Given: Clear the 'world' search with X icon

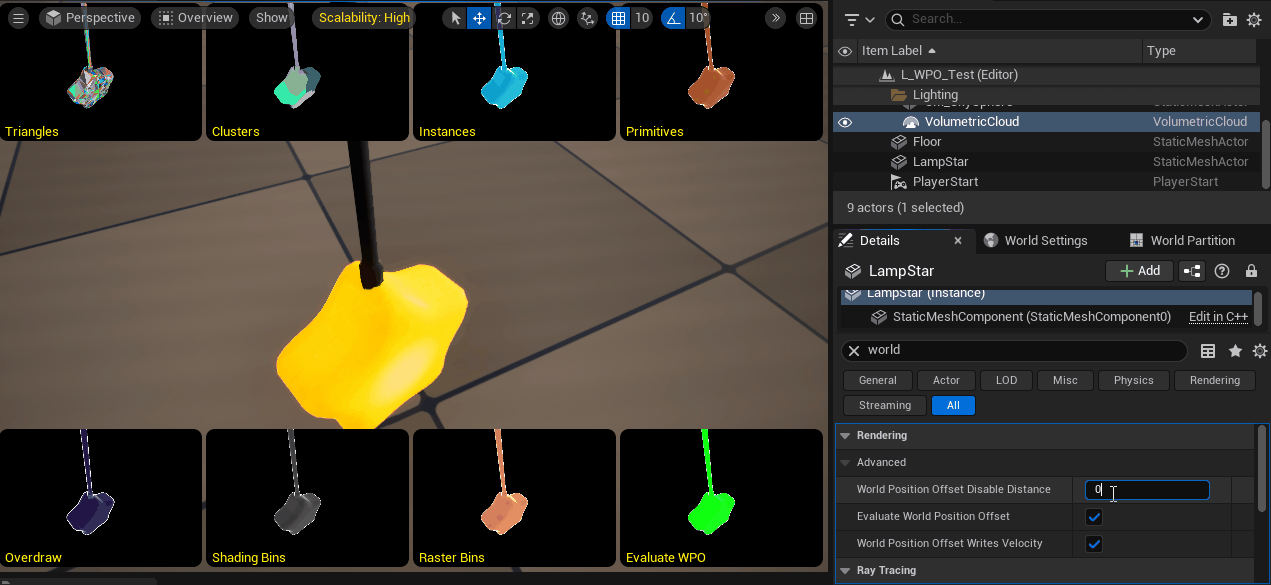Looking at the screenshot, I should 854,351.
